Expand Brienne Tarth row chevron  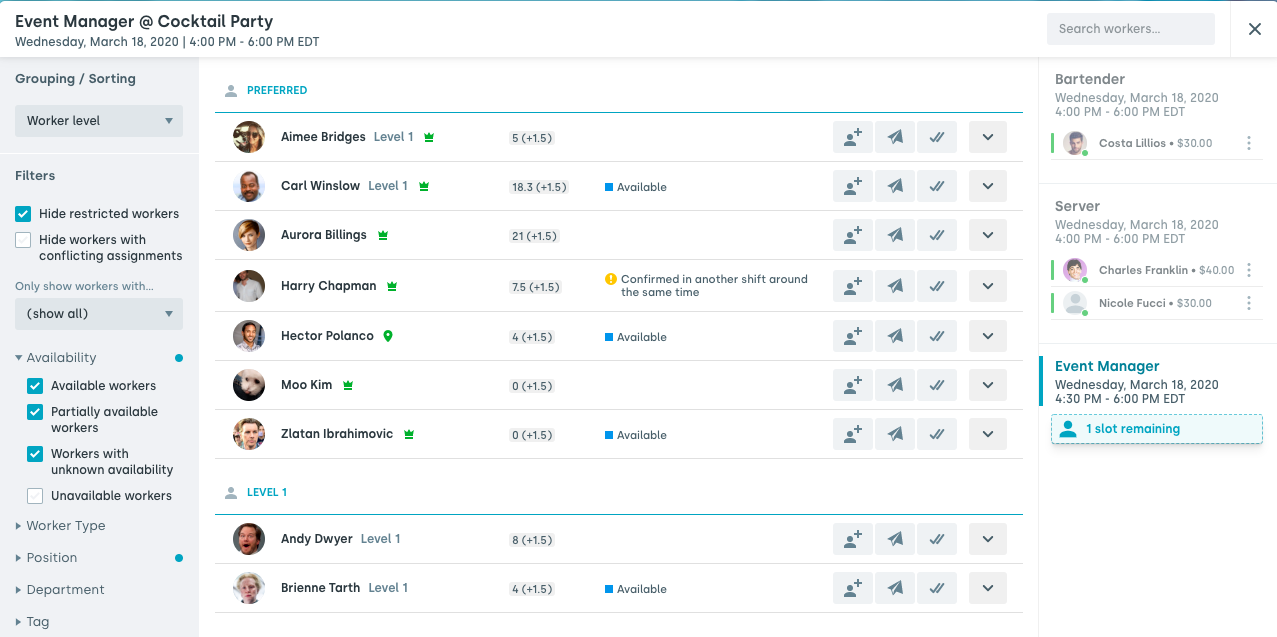988,588
